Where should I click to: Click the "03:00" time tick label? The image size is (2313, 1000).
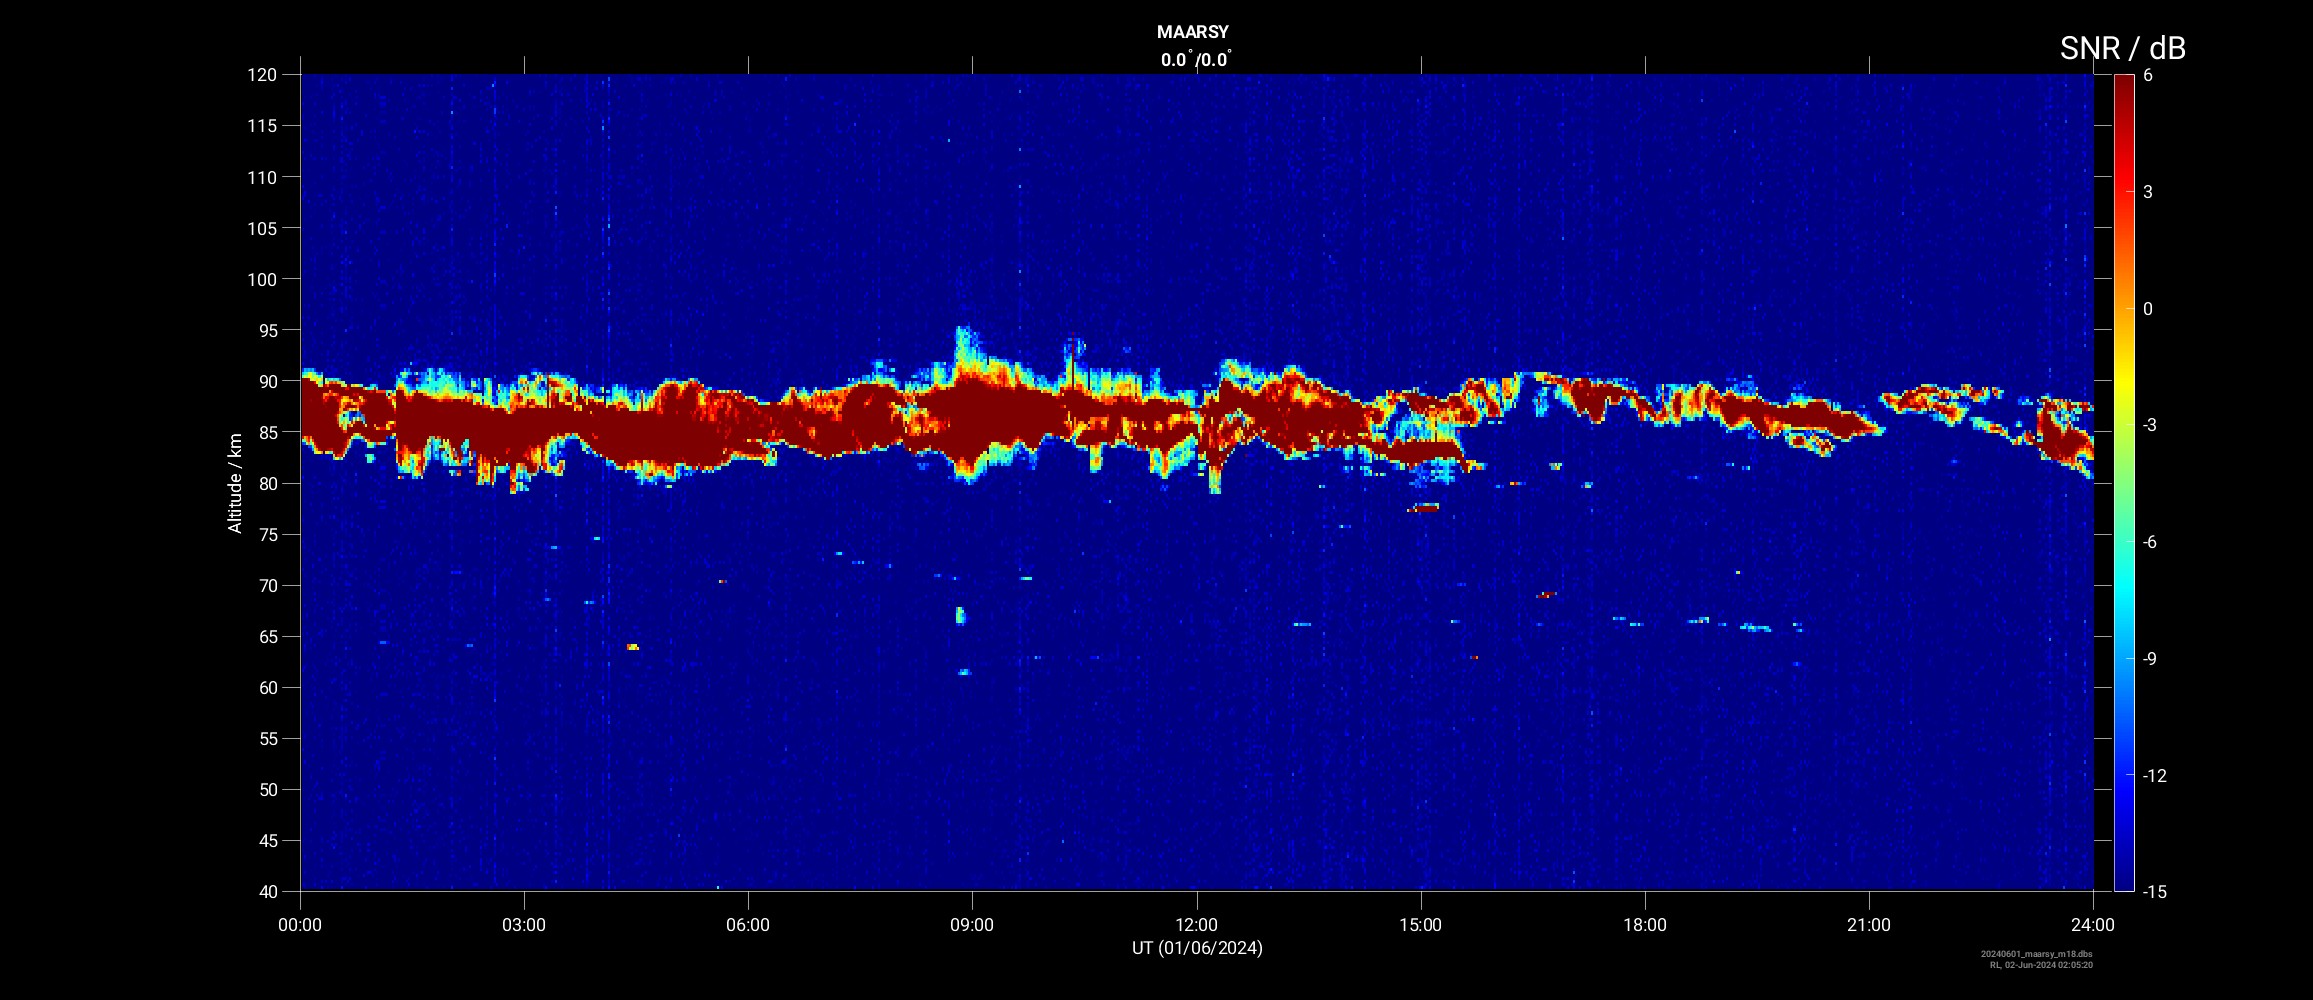524,925
